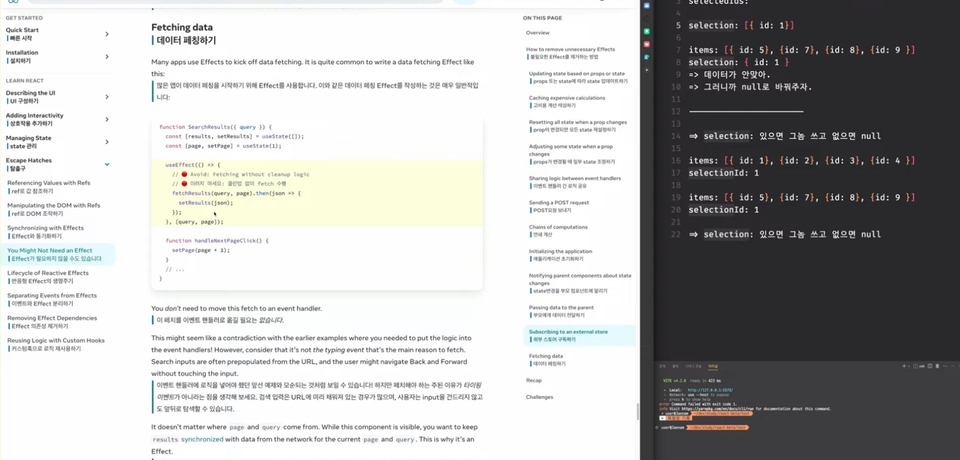Jump to Caching expensive calculations
This screenshot has width=960, height=460.
(567, 102)
